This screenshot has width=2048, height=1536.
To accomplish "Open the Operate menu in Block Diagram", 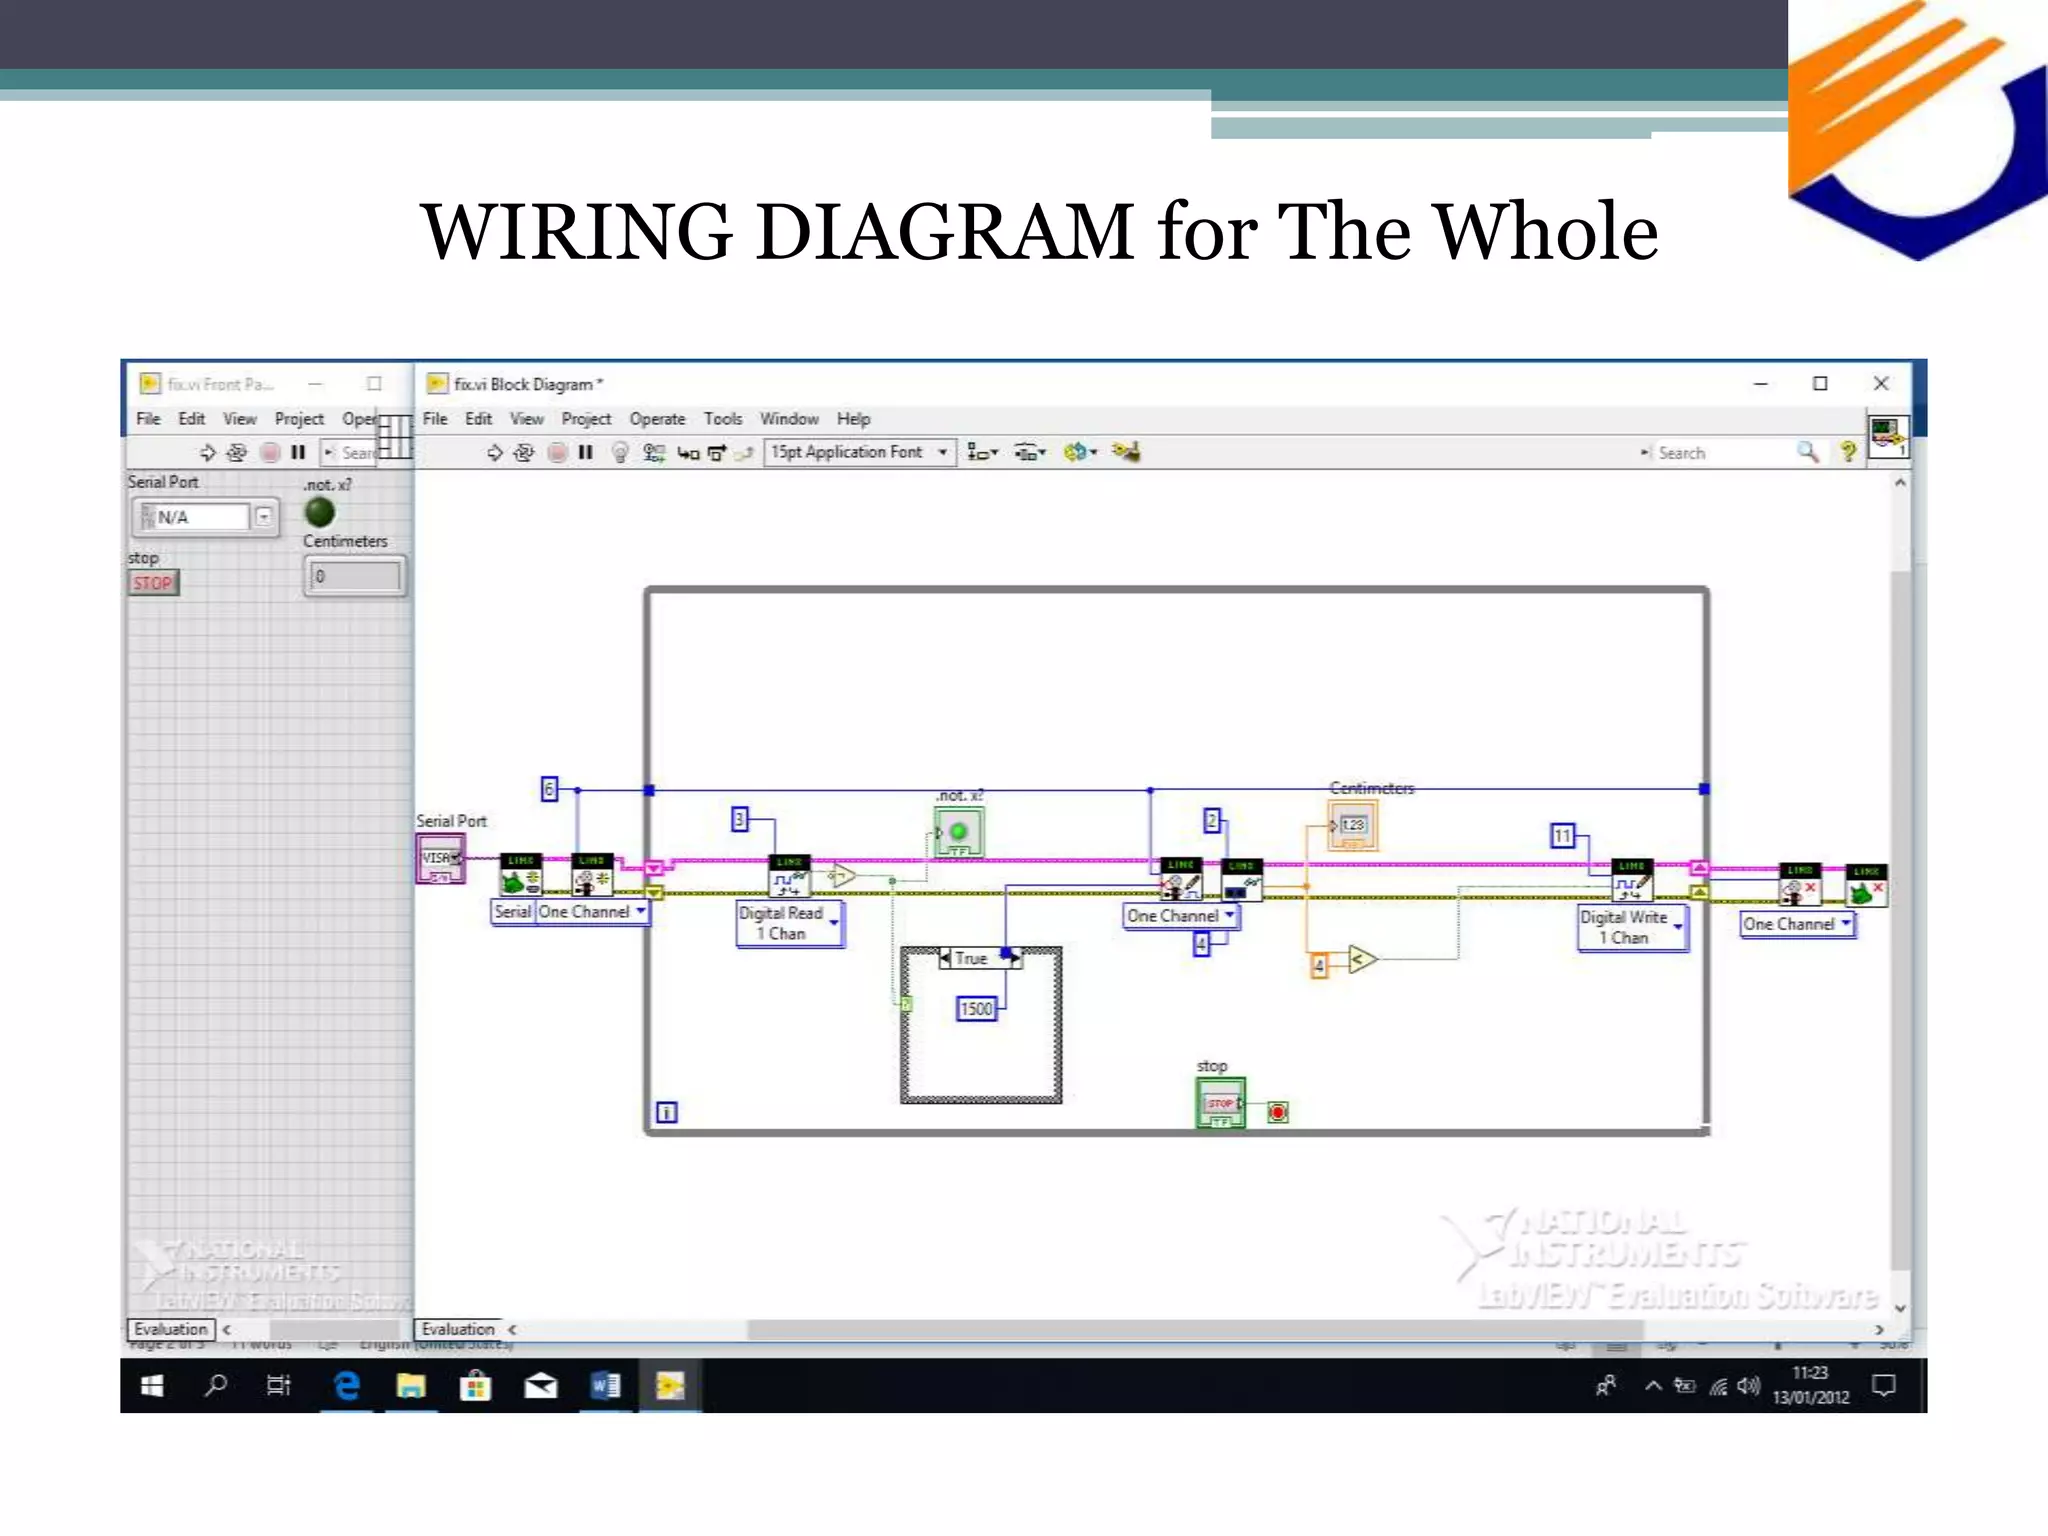I will pos(657,419).
